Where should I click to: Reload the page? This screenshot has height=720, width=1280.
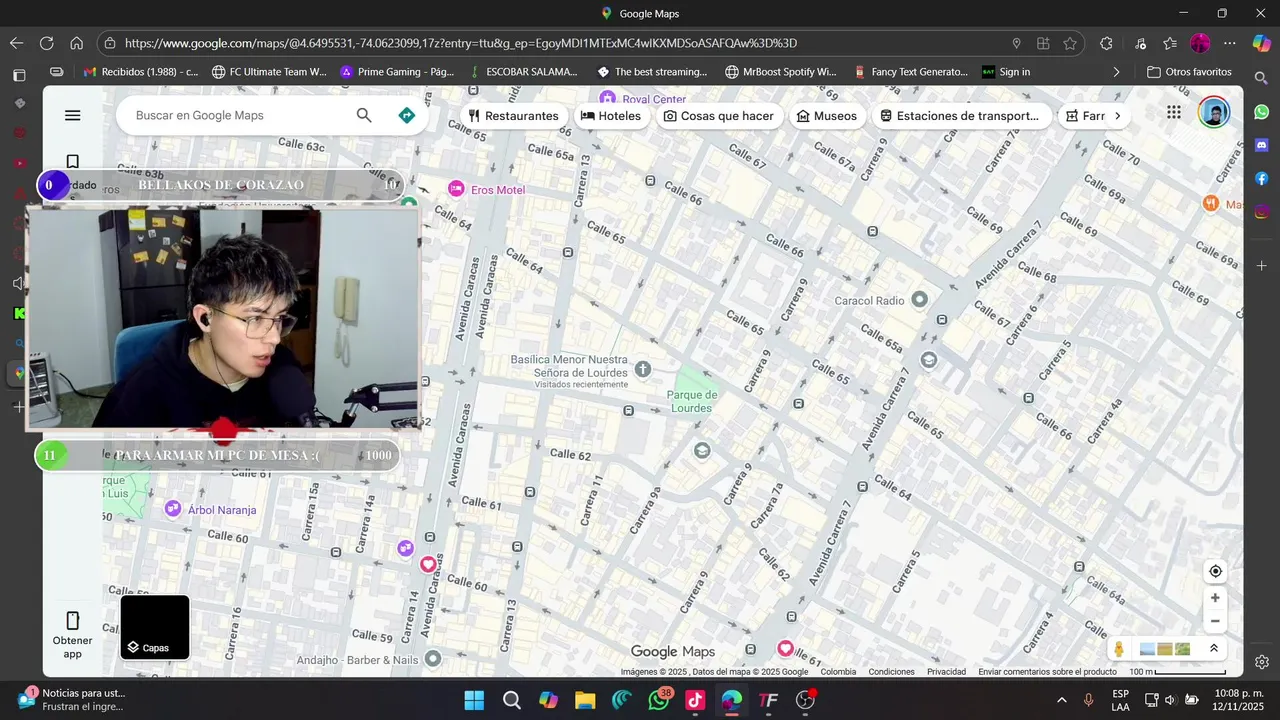point(46,43)
